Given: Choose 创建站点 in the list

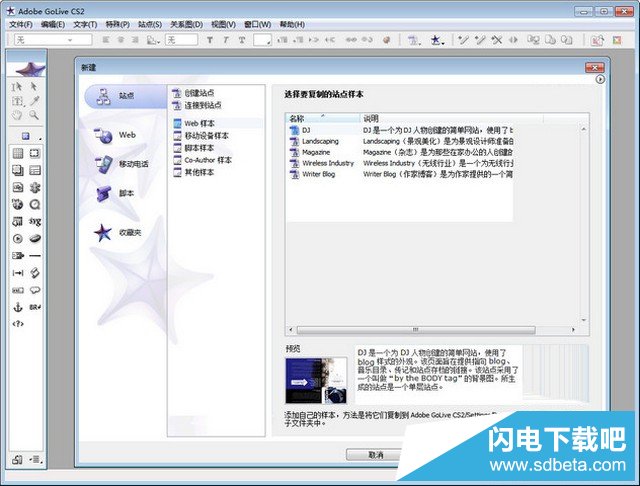Looking at the screenshot, I should click(x=193, y=93).
